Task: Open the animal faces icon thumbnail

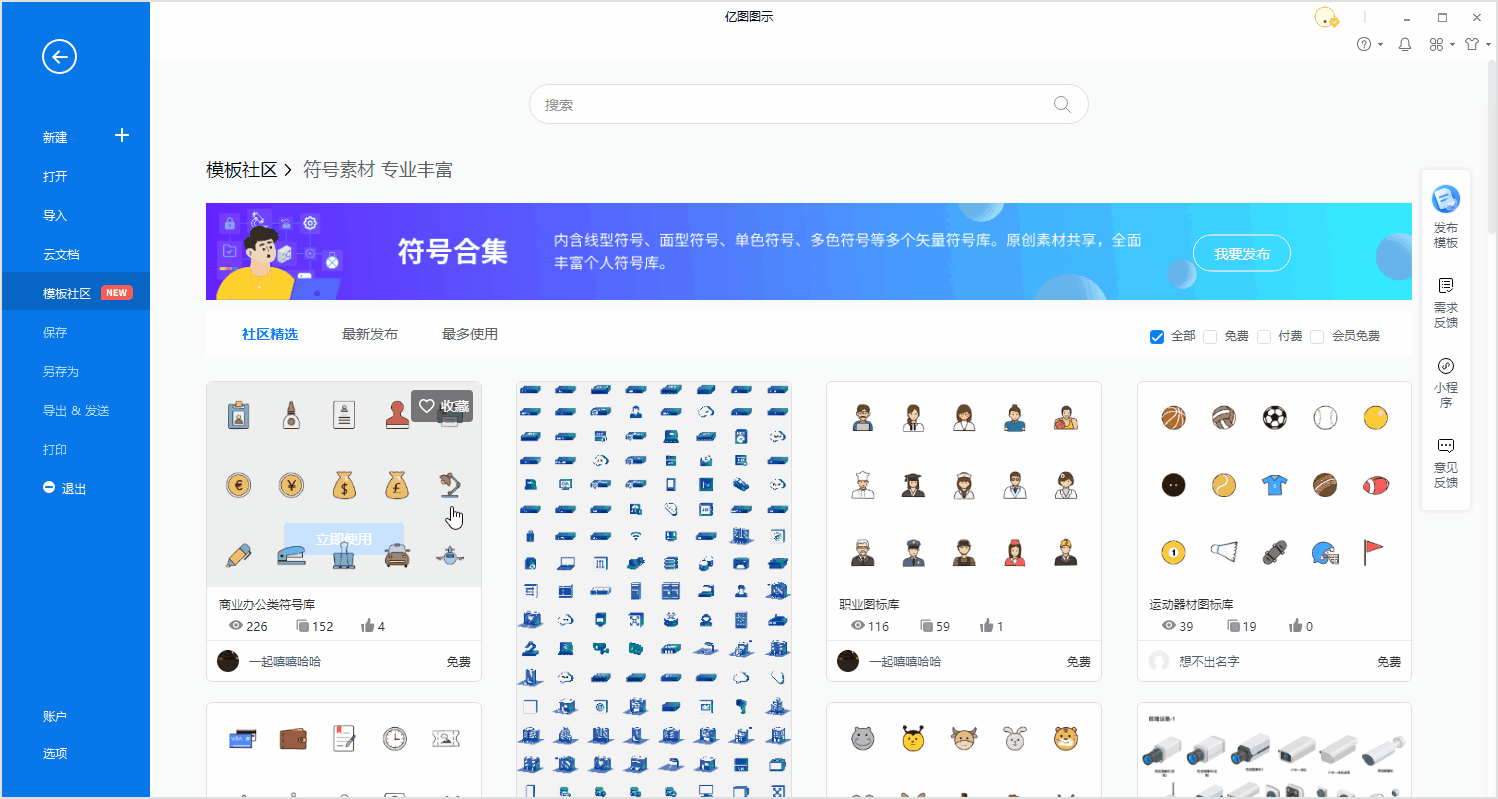Action: (x=964, y=751)
